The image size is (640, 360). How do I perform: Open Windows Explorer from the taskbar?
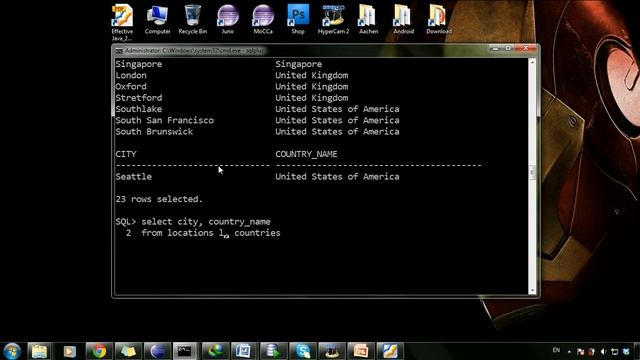pyautogui.click(x=40, y=351)
